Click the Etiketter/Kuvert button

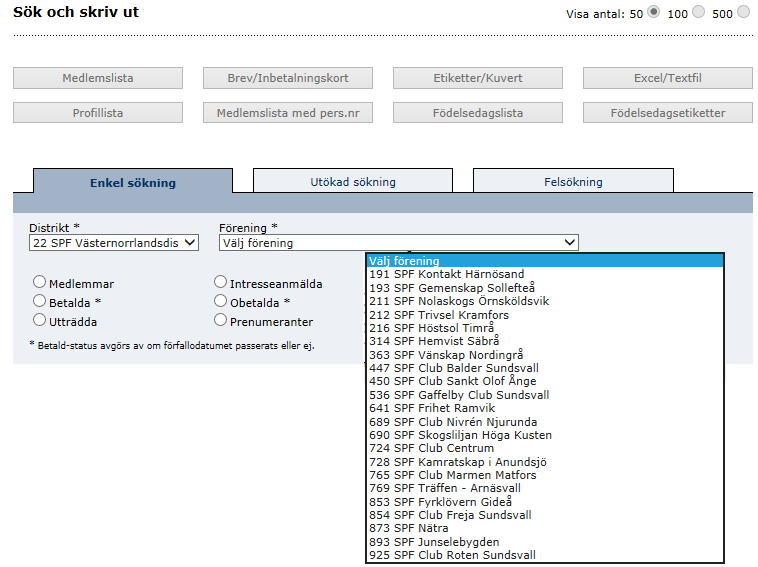click(x=478, y=78)
